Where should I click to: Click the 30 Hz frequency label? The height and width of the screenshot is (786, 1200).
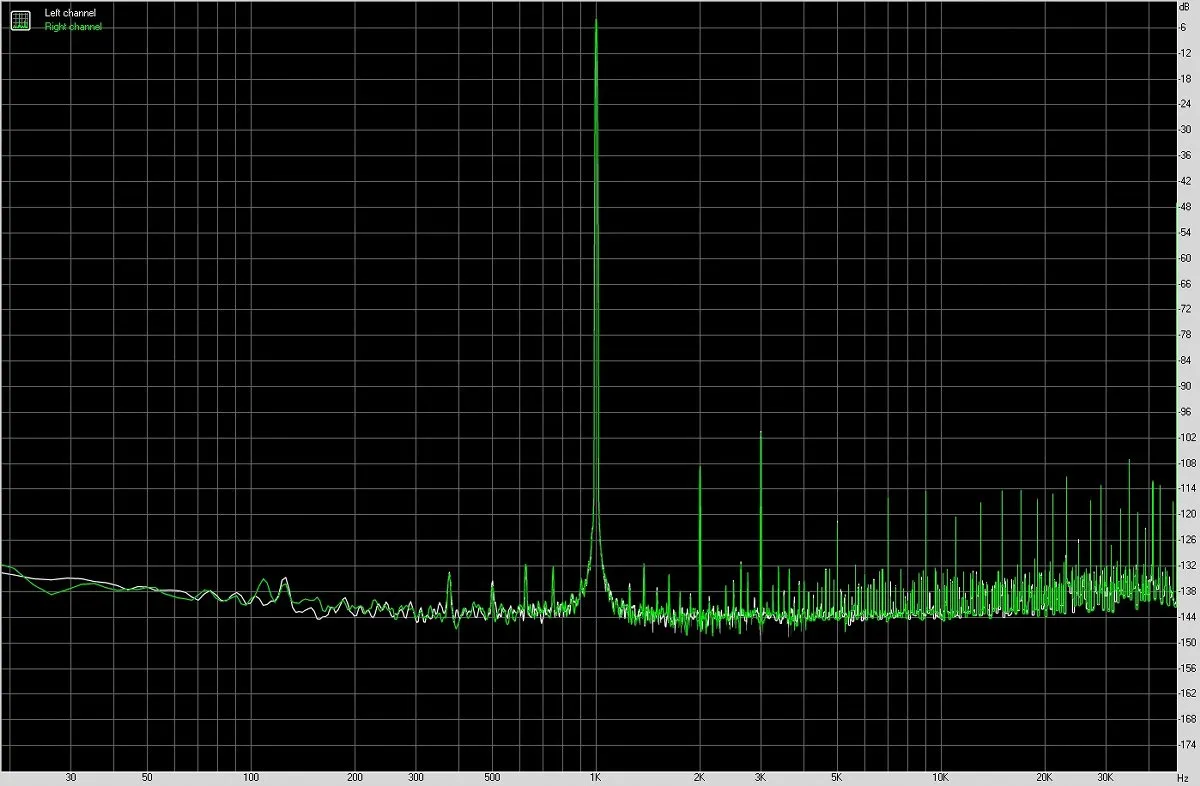[70, 777]
